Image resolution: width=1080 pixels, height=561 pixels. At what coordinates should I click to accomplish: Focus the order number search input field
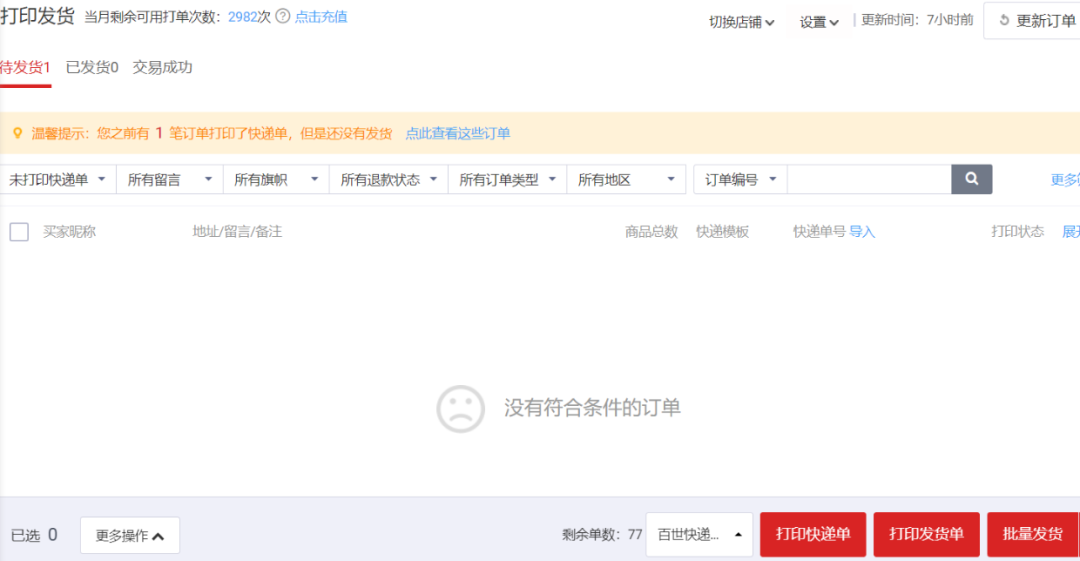869,179
